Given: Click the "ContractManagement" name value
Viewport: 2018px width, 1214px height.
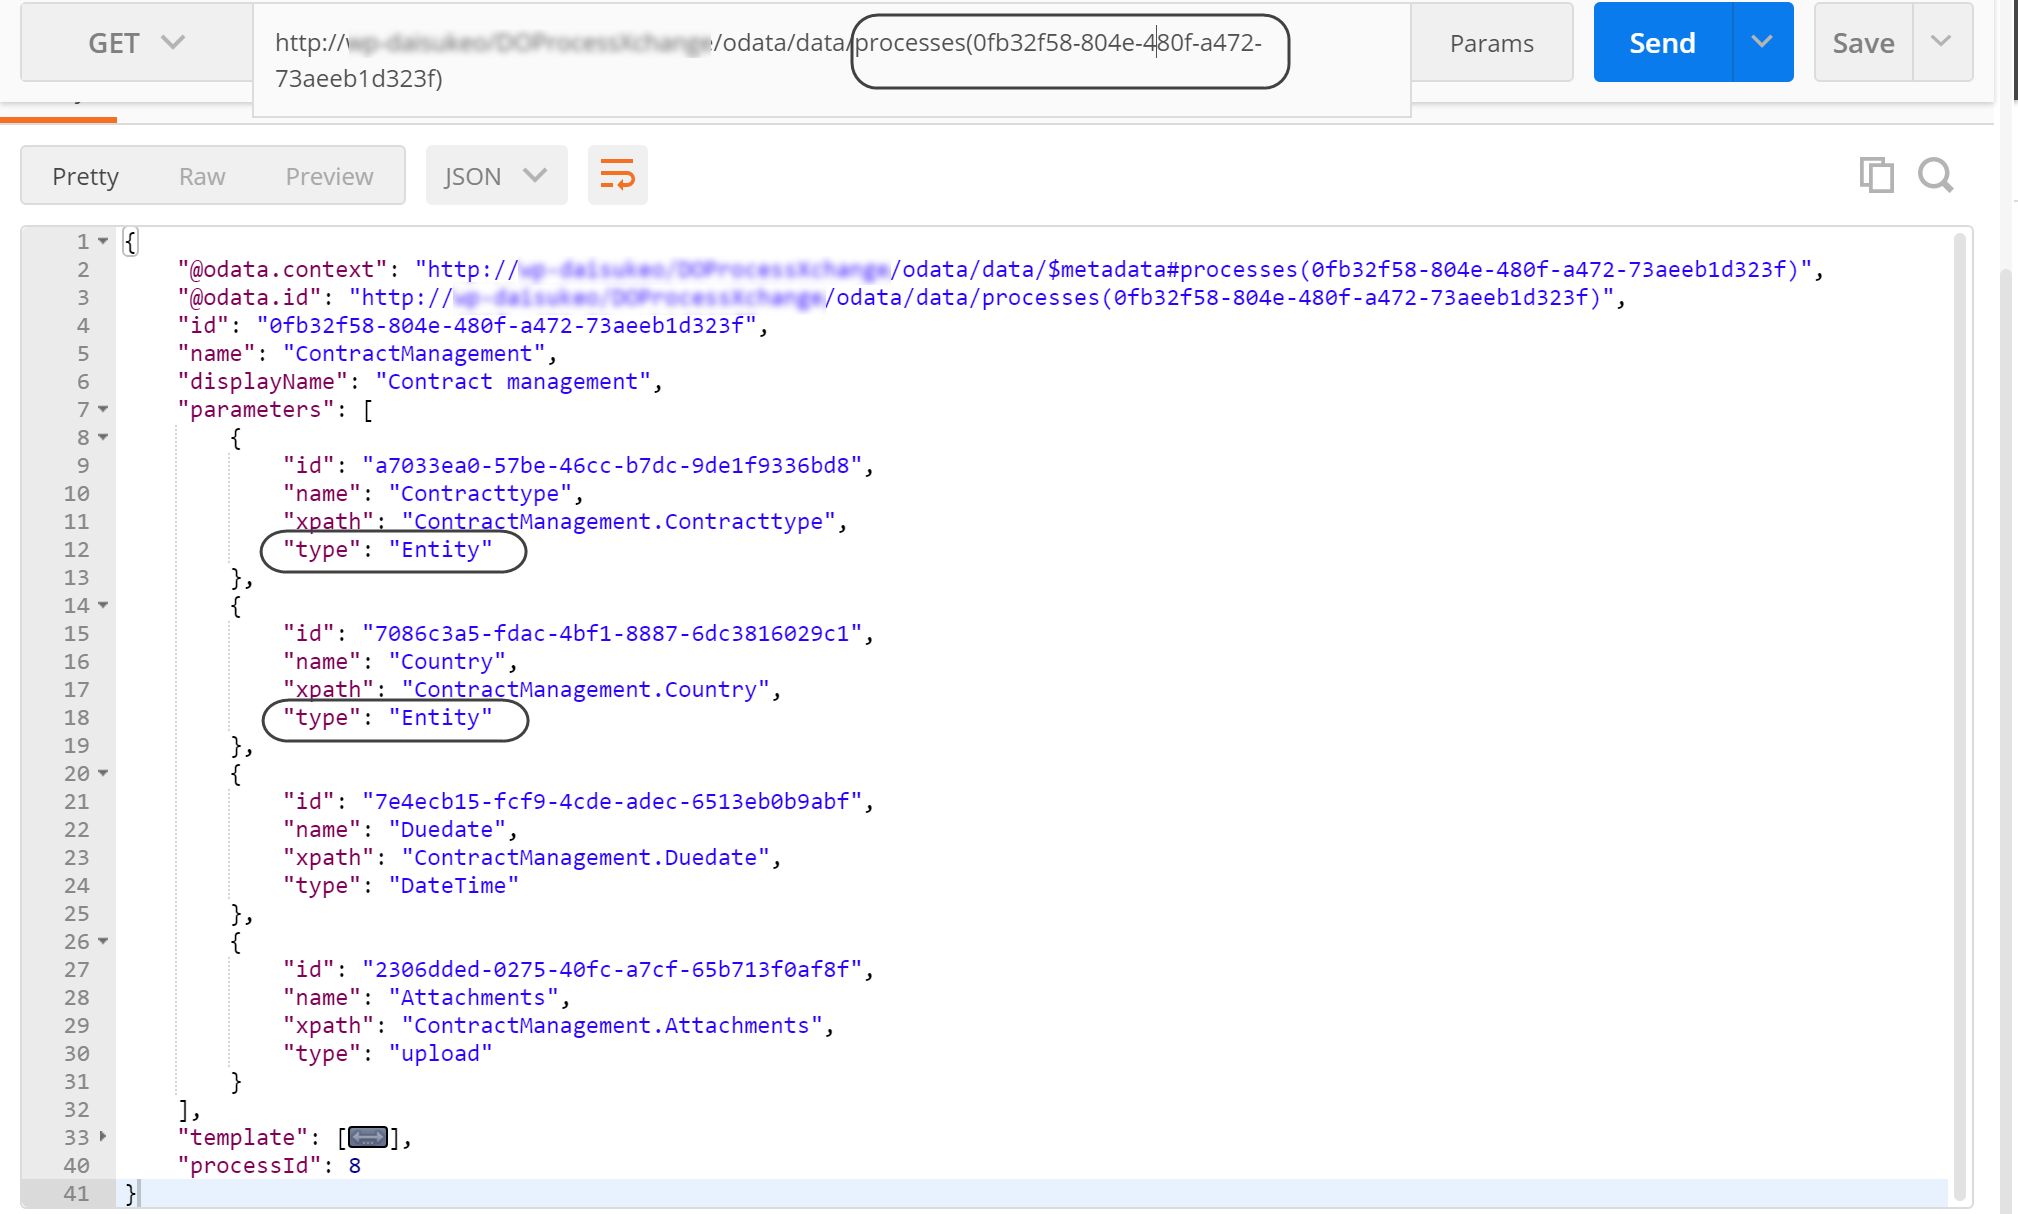Looking at the screenshot, I should [x=415, y=353].
